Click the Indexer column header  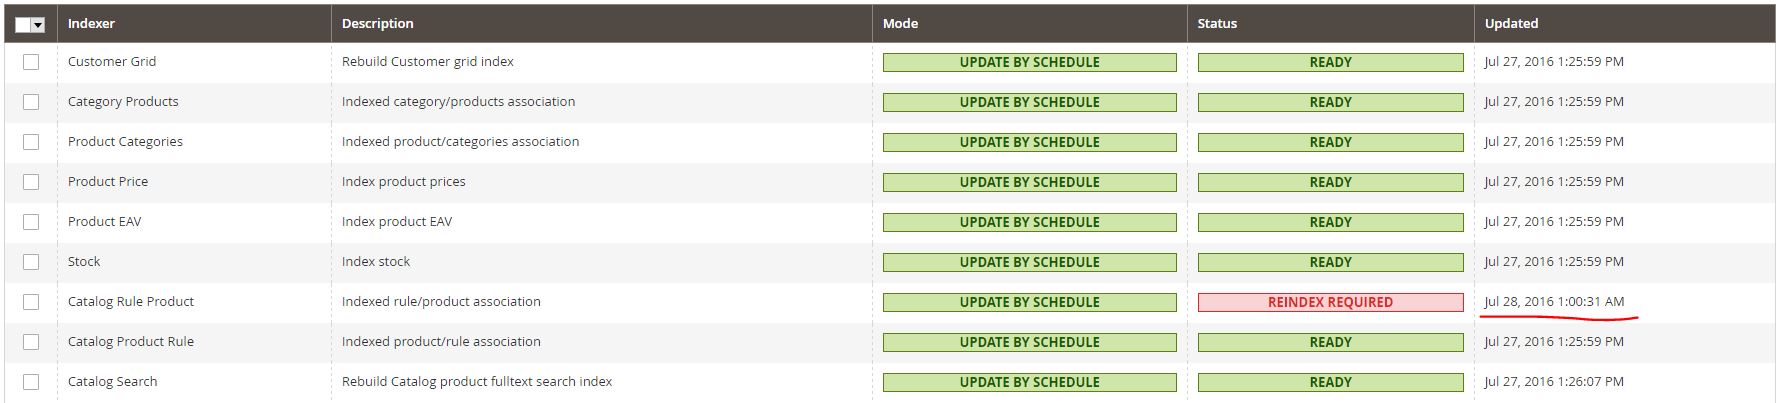click(91, 23)
